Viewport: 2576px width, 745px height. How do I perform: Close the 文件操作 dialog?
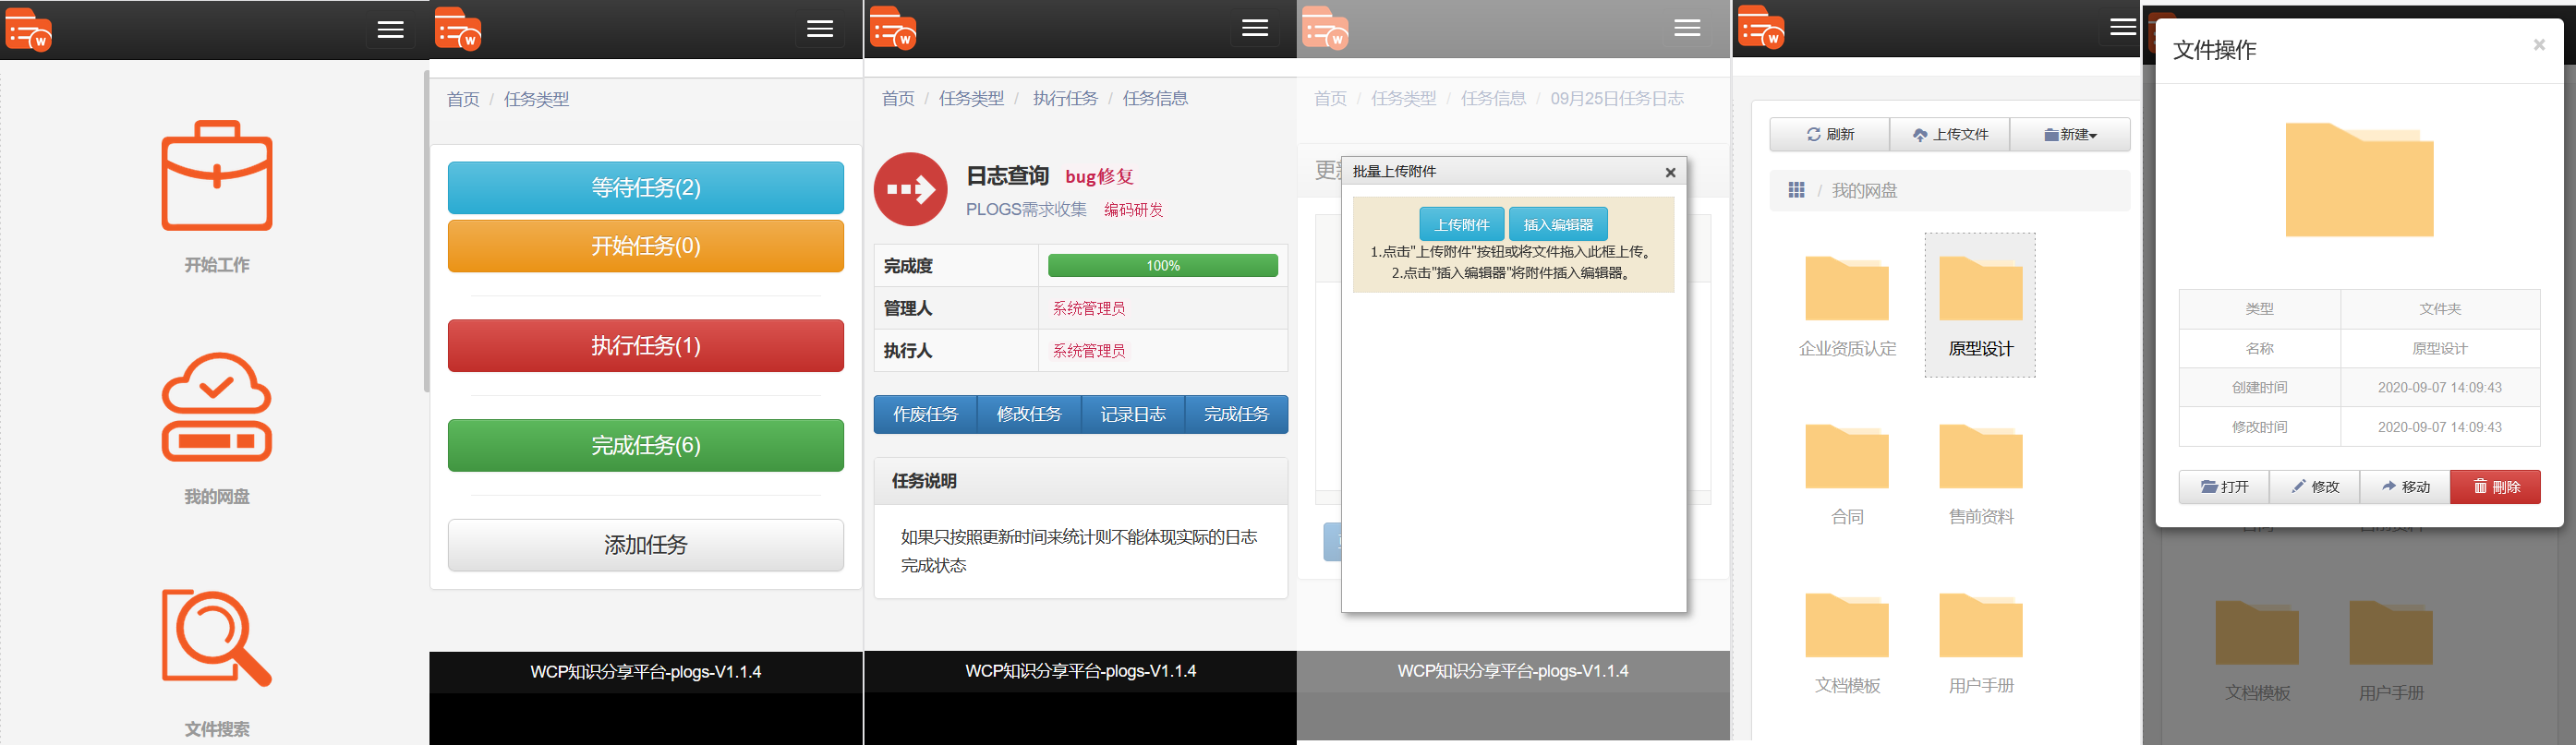tap(2539, 45)
